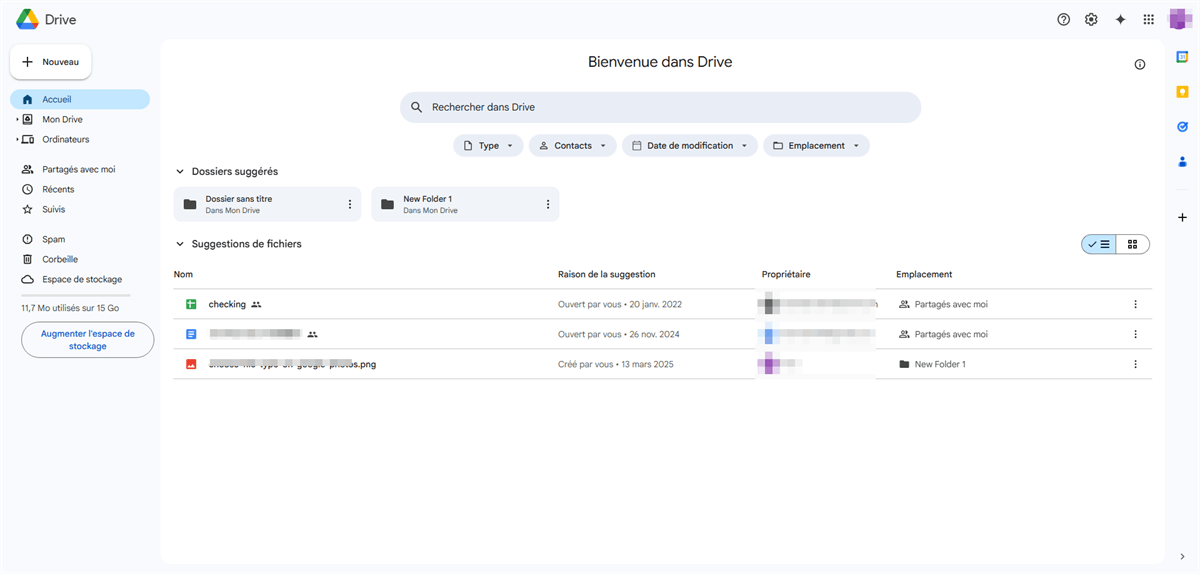
Task: Click the Nouveau button
Action: pos(51,62)
